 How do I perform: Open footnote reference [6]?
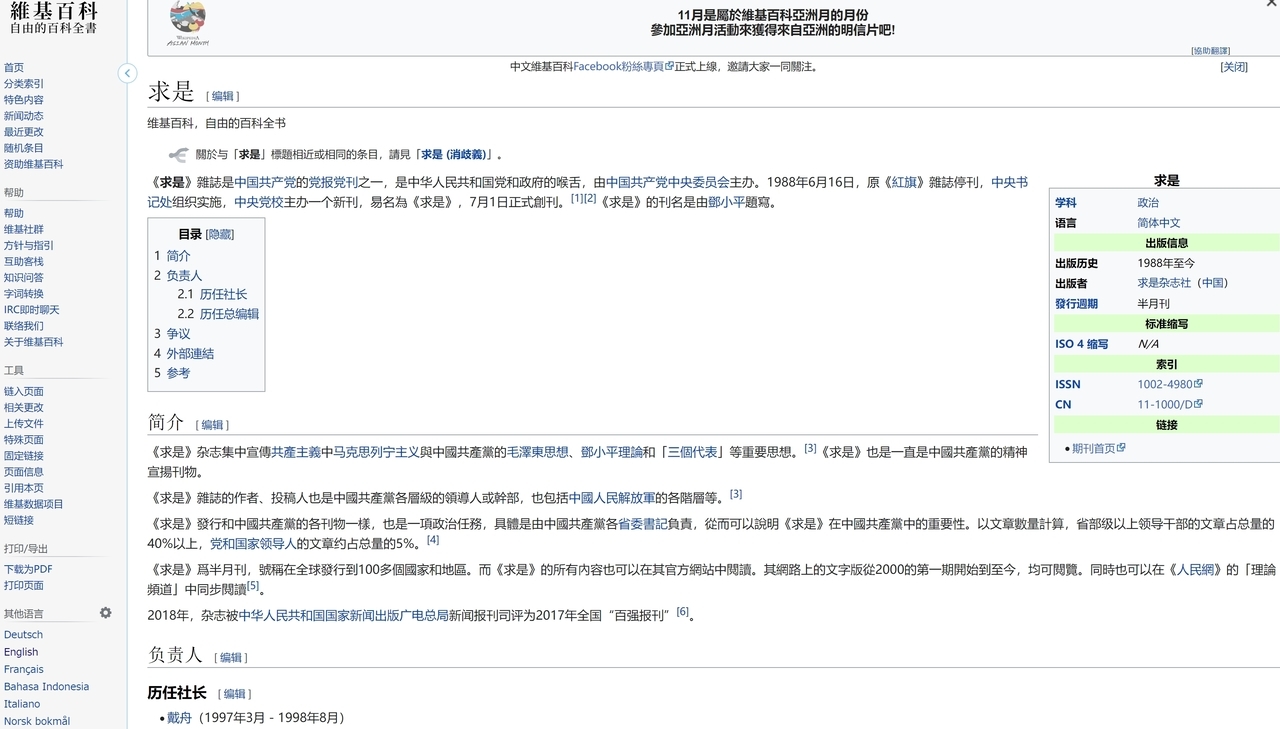[x=683, y=611]
